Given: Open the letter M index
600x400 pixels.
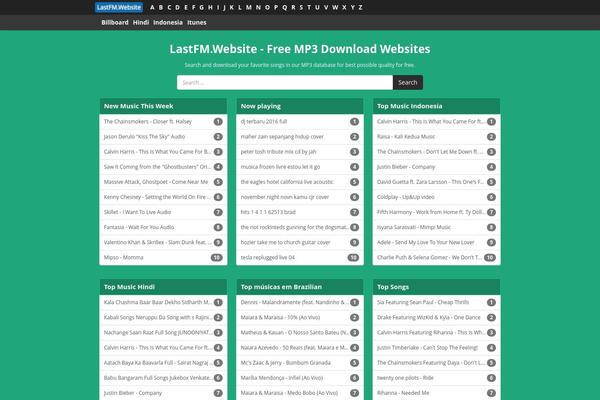Looking at the screenshot, I should click(249, 7).
